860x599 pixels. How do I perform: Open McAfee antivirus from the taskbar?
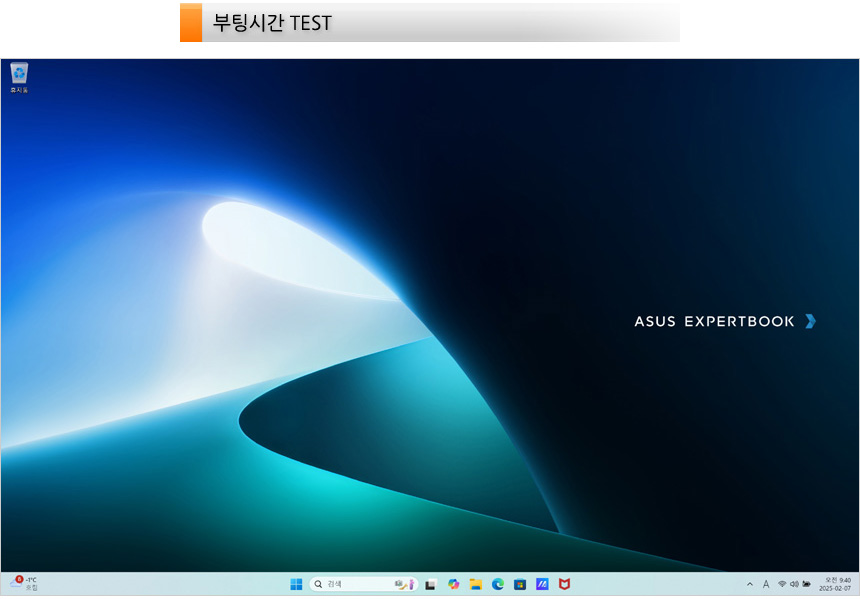point(564,584)
